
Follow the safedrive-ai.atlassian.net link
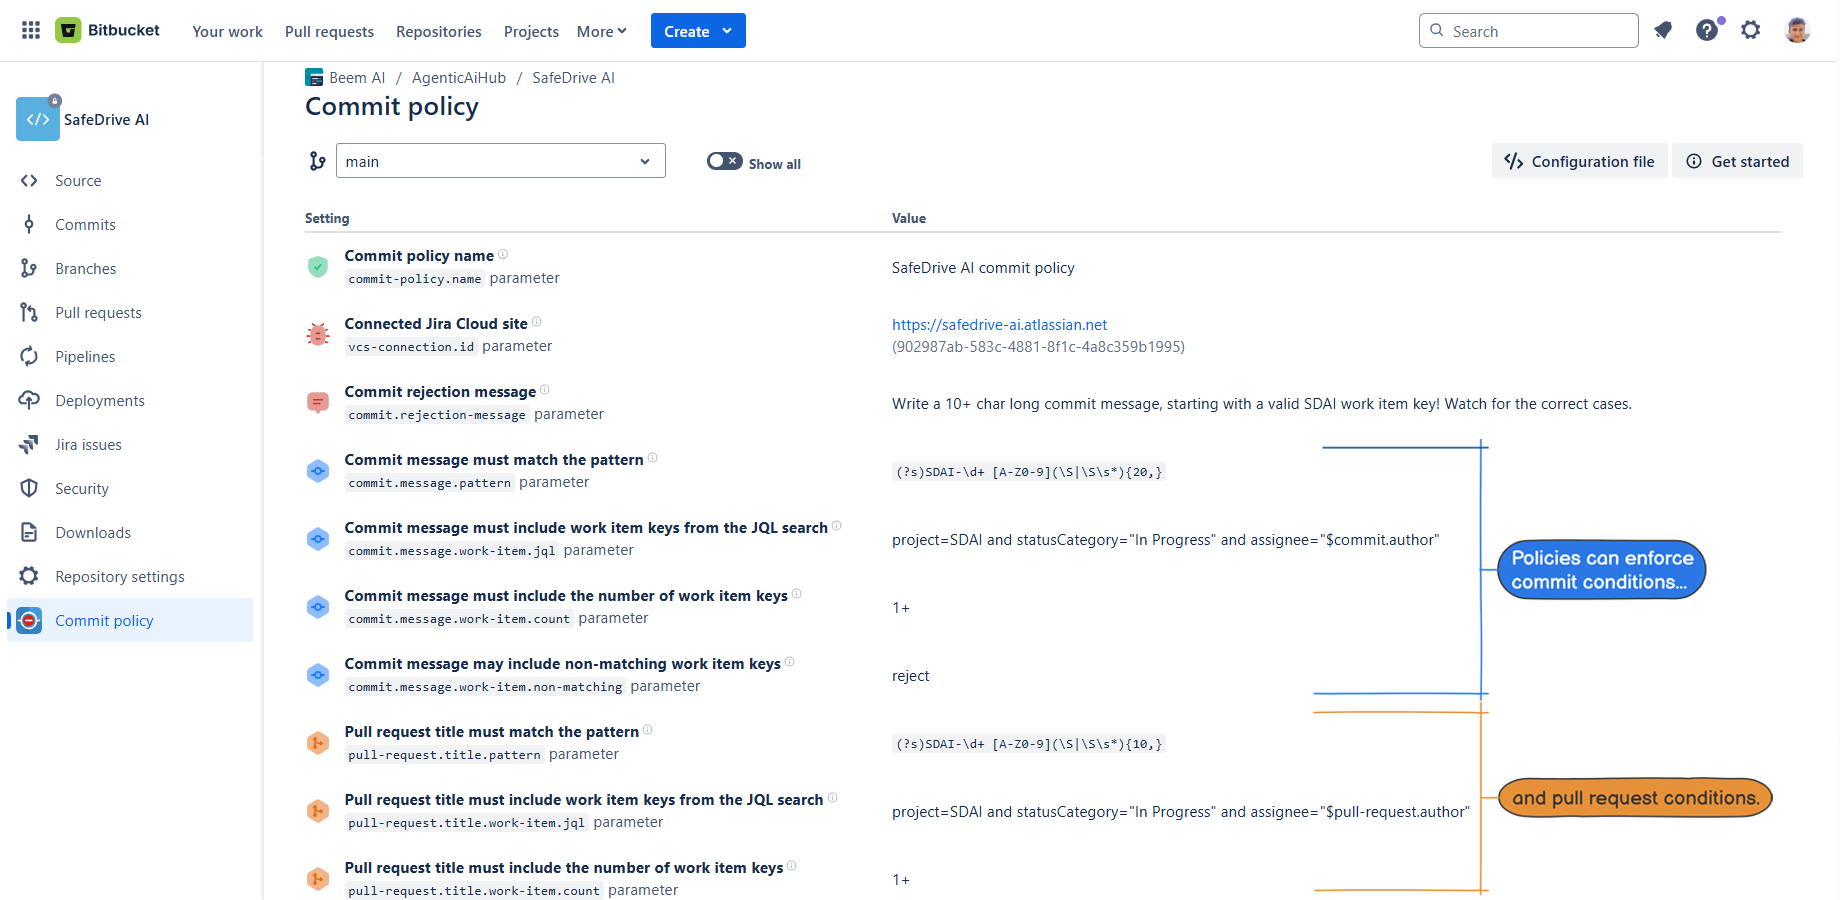click(x=999, y=324)
